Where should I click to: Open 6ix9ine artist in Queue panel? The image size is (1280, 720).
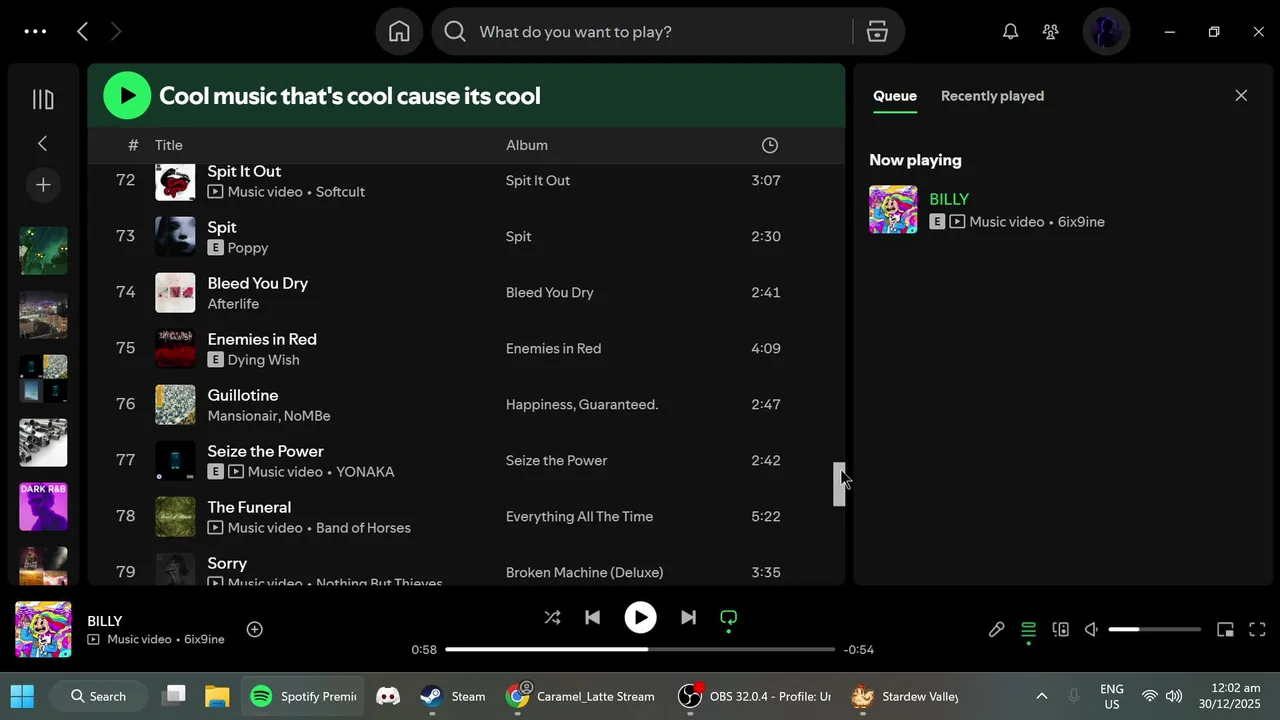click(1082, 222)
